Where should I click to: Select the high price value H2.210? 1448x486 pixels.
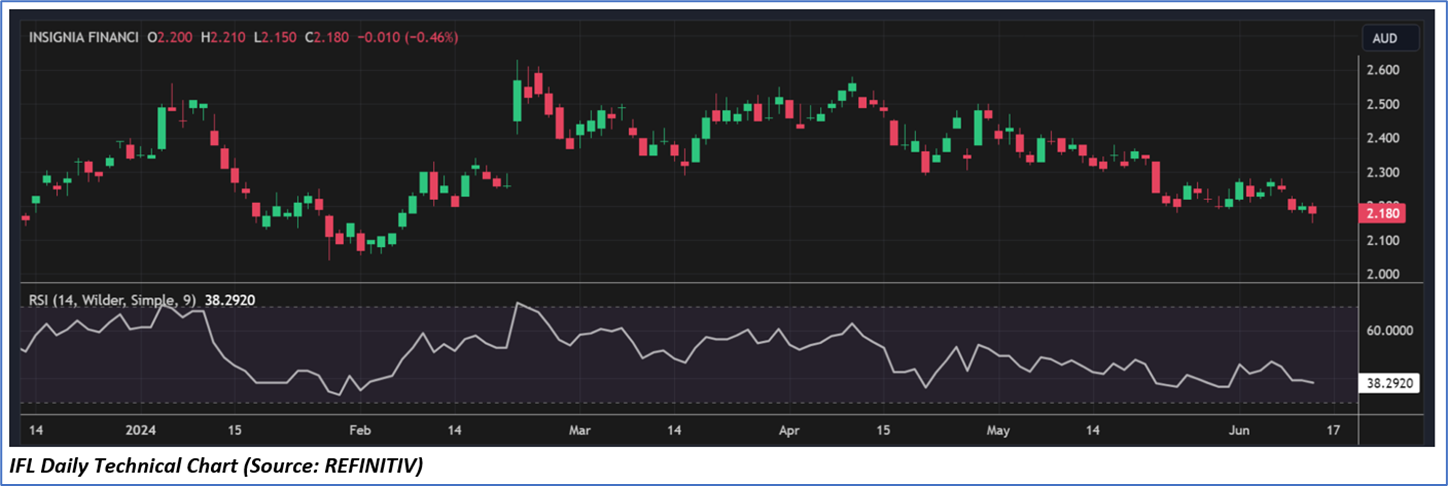tap(223, 37)
